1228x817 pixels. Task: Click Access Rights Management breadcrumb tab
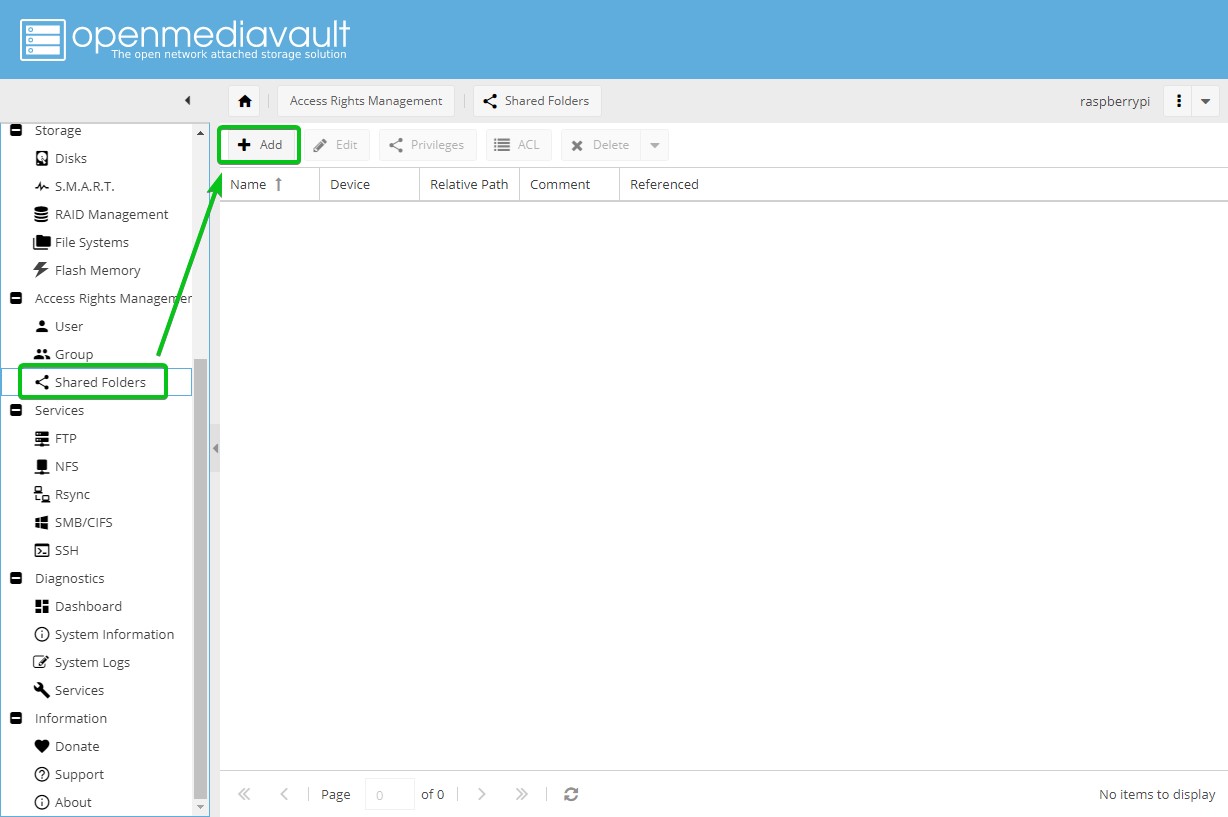coord(366,101)
